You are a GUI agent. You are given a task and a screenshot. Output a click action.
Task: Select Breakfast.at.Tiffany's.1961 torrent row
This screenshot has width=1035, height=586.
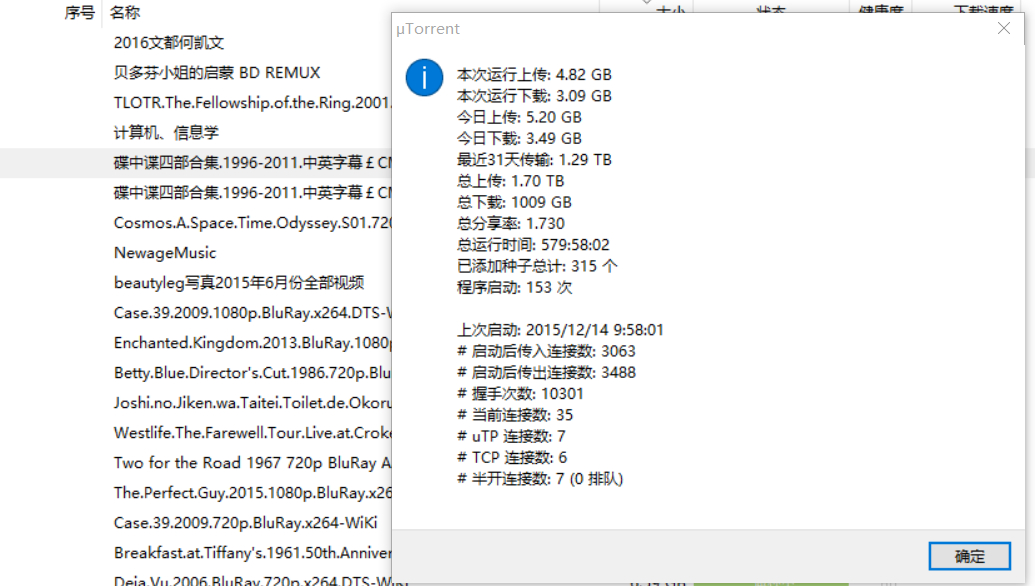[253, 553]
